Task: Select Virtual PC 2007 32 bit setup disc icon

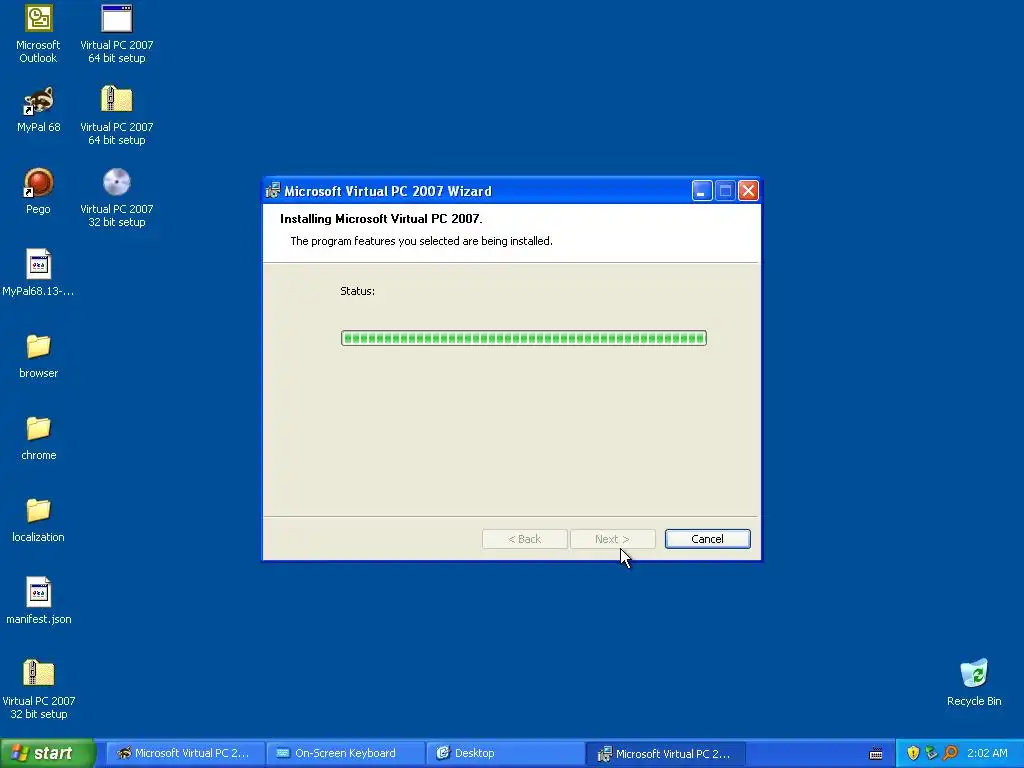Action: [116, 198]
